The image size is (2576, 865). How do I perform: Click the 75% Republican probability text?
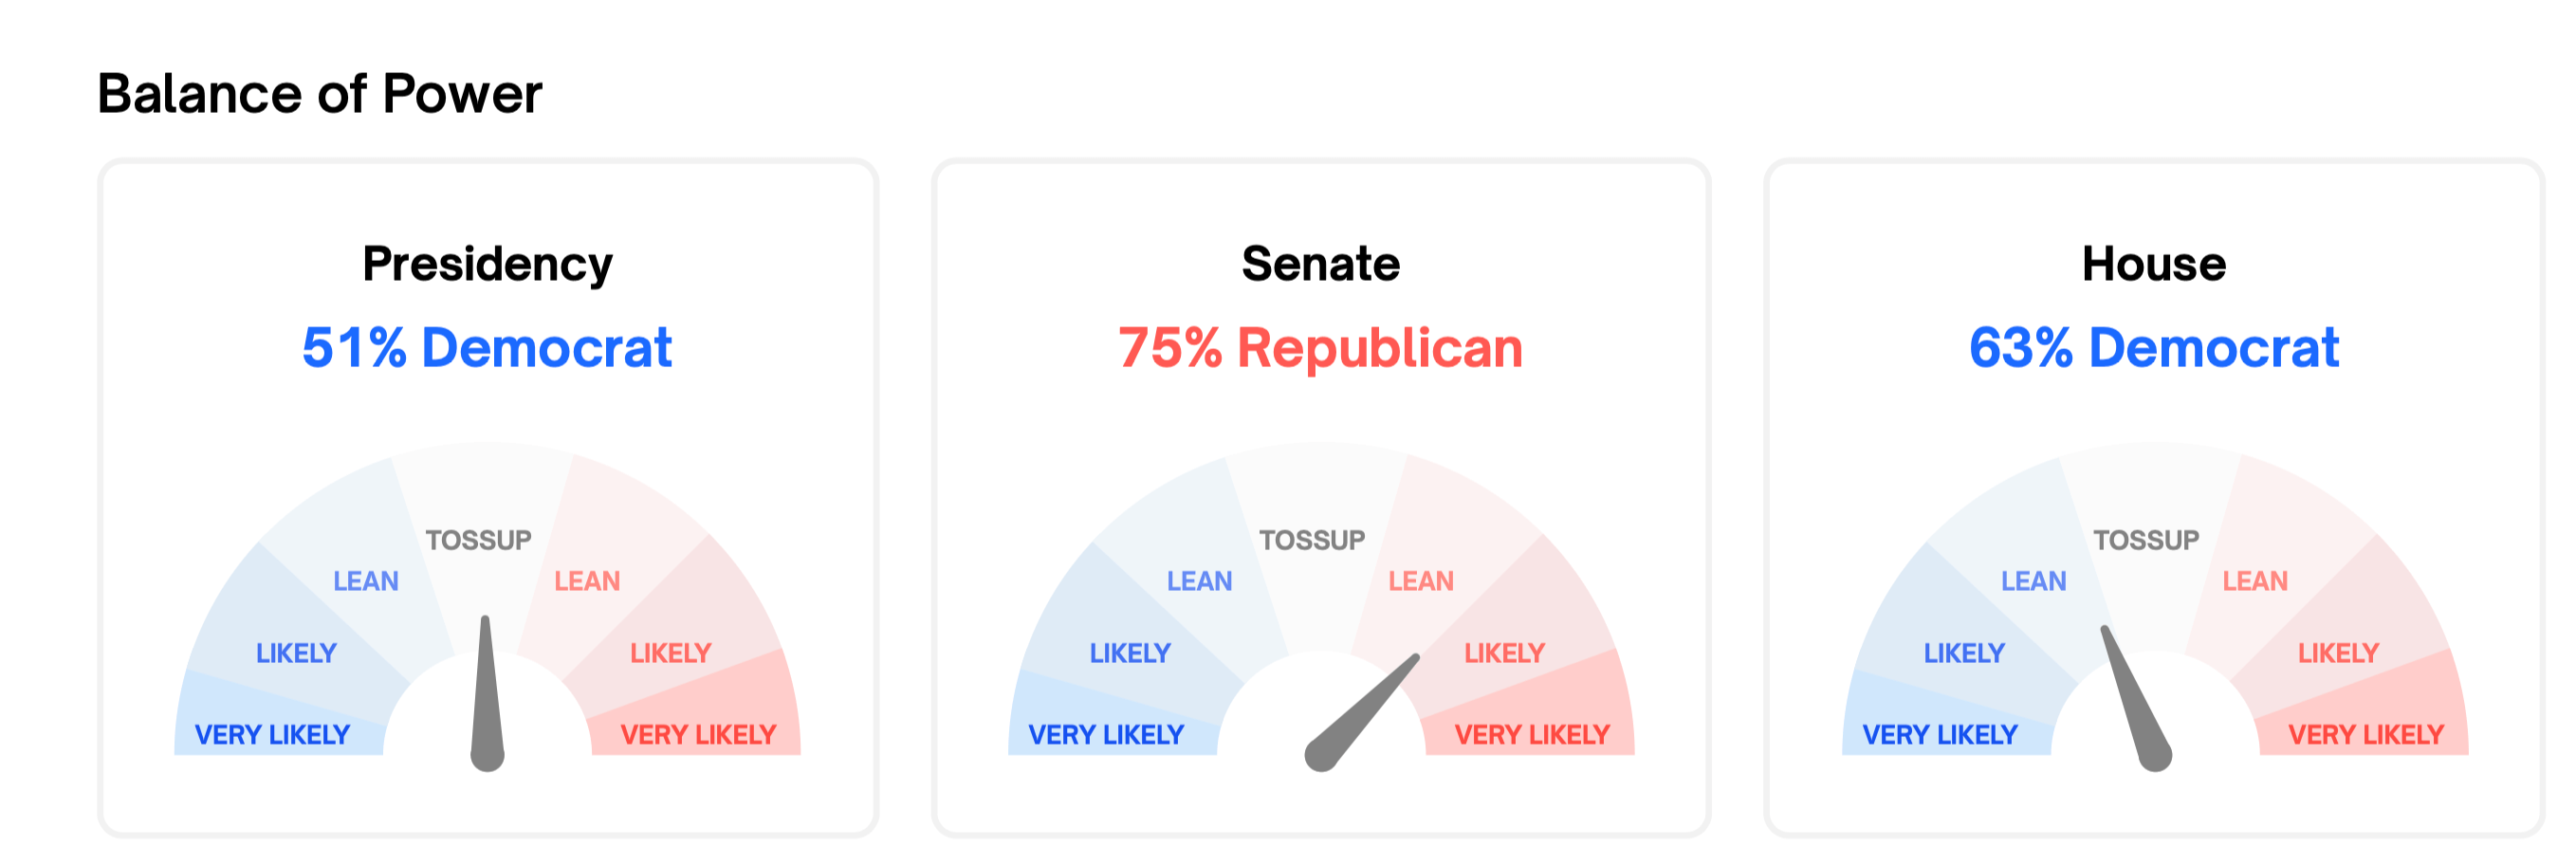pyautogui.click(x=1320, y=347)
